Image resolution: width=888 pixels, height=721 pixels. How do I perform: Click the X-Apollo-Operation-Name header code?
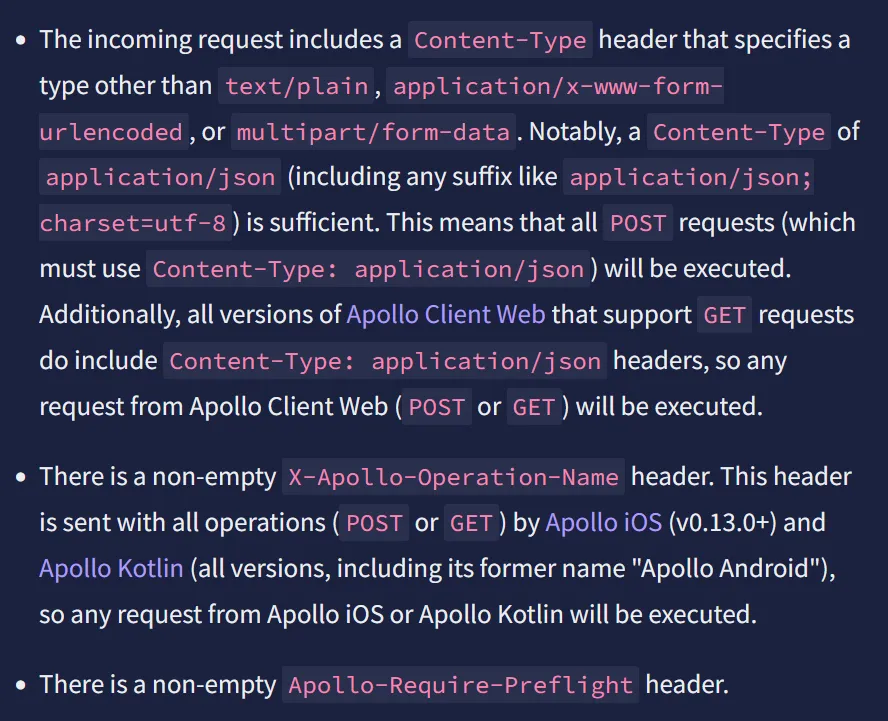[453, 477]
